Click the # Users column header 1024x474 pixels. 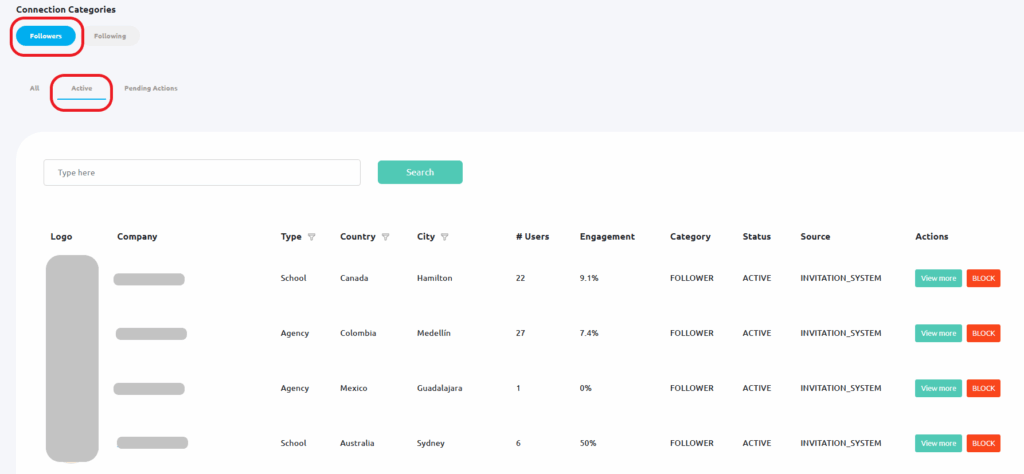pyautogui.click(x=532, y=237)
